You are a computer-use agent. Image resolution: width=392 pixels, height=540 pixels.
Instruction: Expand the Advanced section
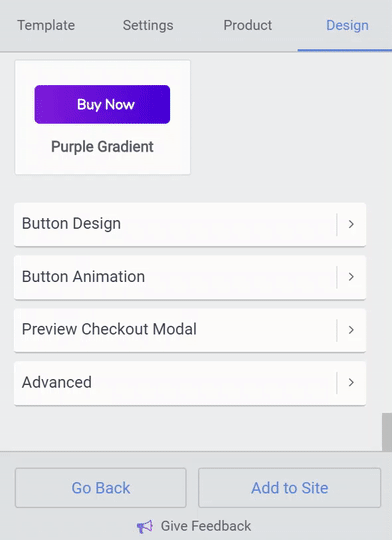coord(190,383)
